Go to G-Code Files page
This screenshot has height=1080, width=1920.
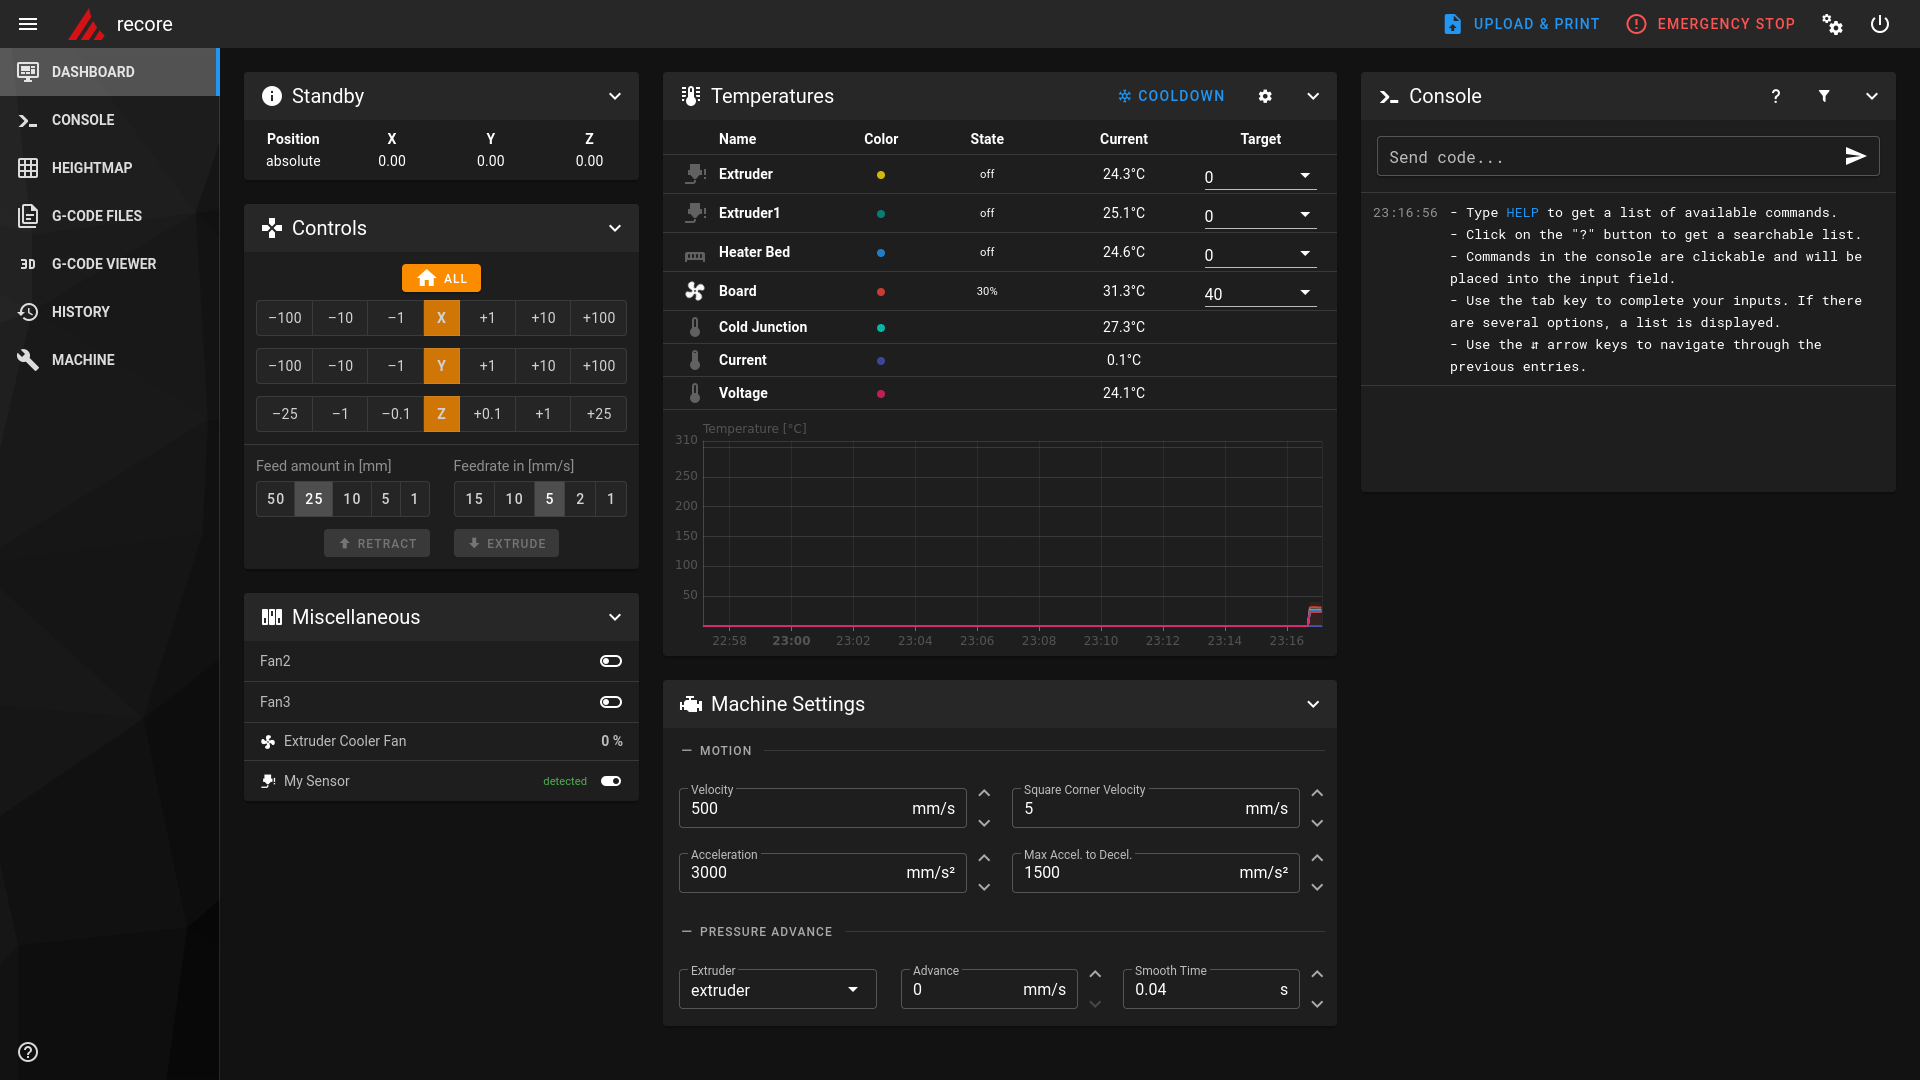[x=96, y=216]
